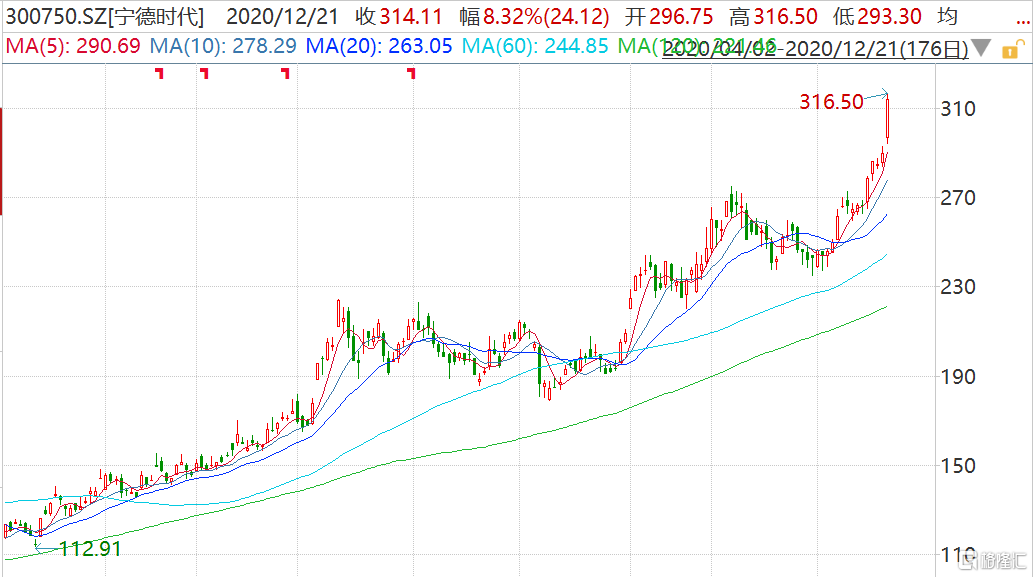
Task: Click the 112.91 lowest price annotation
Action: [x=90, y=549]
